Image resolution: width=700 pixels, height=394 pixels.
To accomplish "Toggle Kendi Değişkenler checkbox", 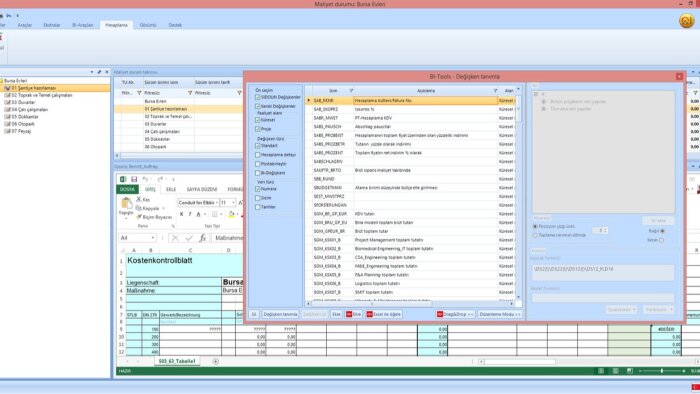I will click(258, 106).
